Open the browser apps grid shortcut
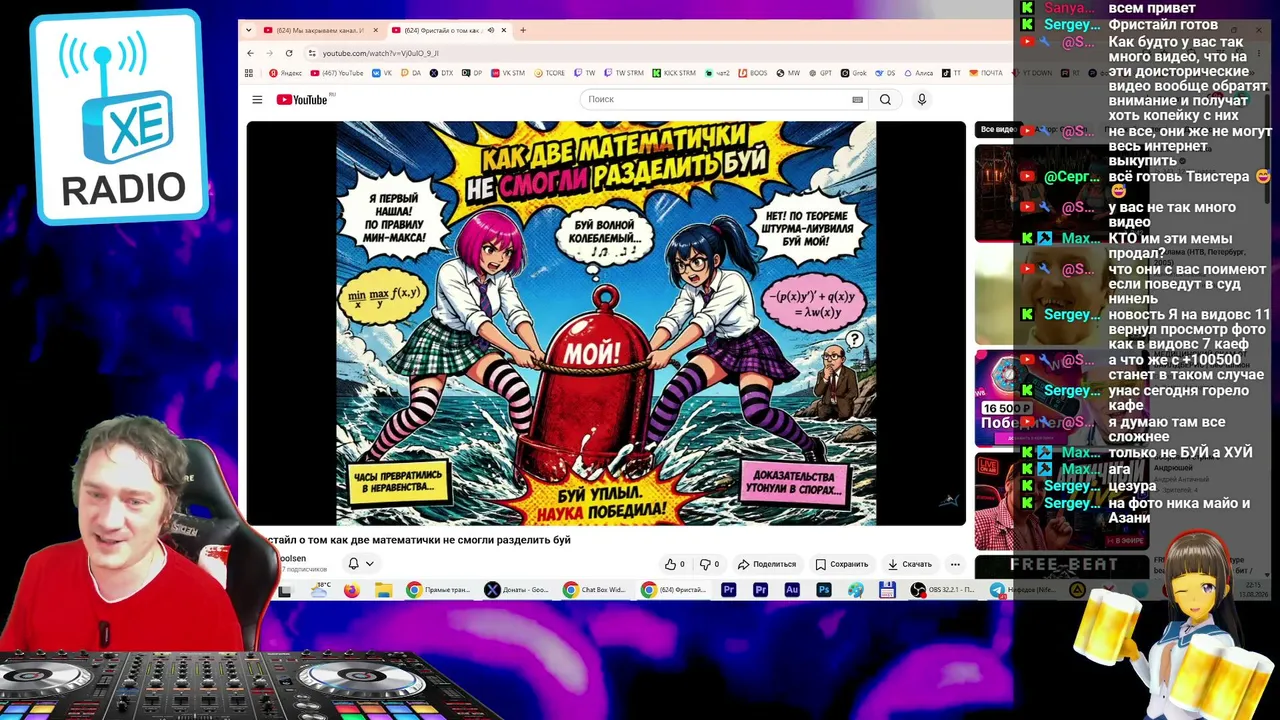This screenshot has height=720, width=1280. [250, 73]
